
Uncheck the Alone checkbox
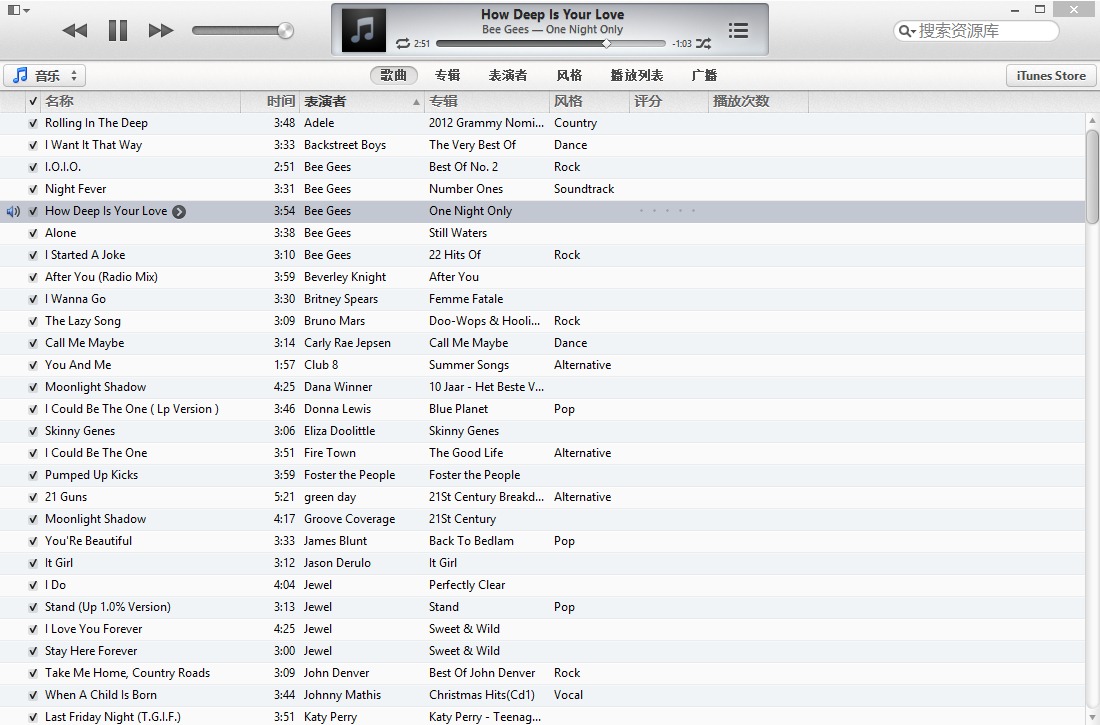click(x=33, y=233)
